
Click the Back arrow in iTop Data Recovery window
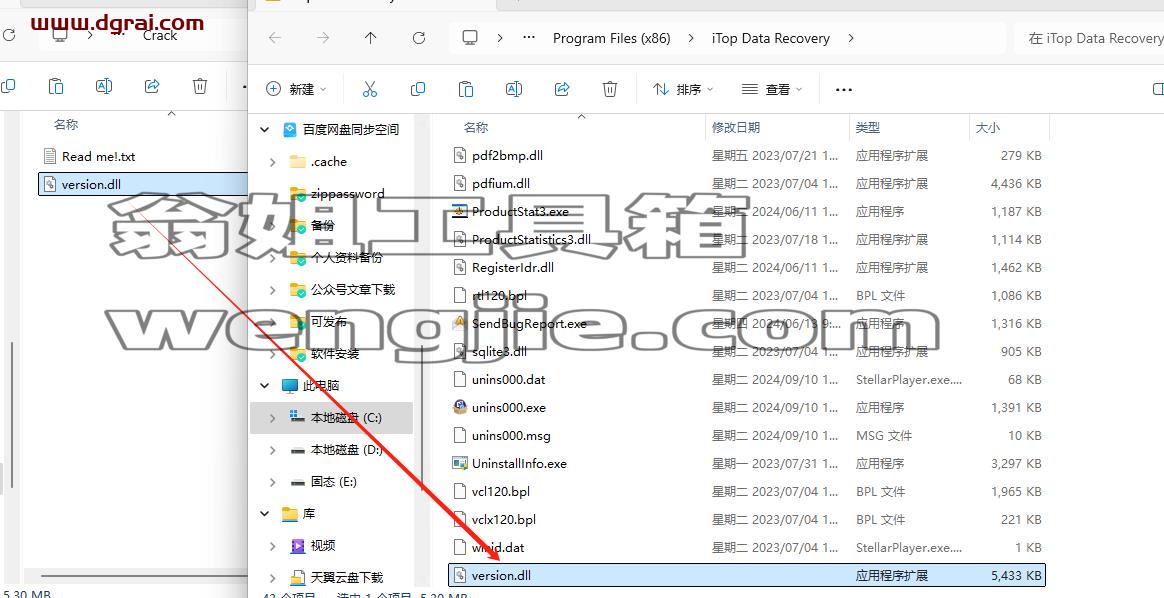(x=275, y=38)
